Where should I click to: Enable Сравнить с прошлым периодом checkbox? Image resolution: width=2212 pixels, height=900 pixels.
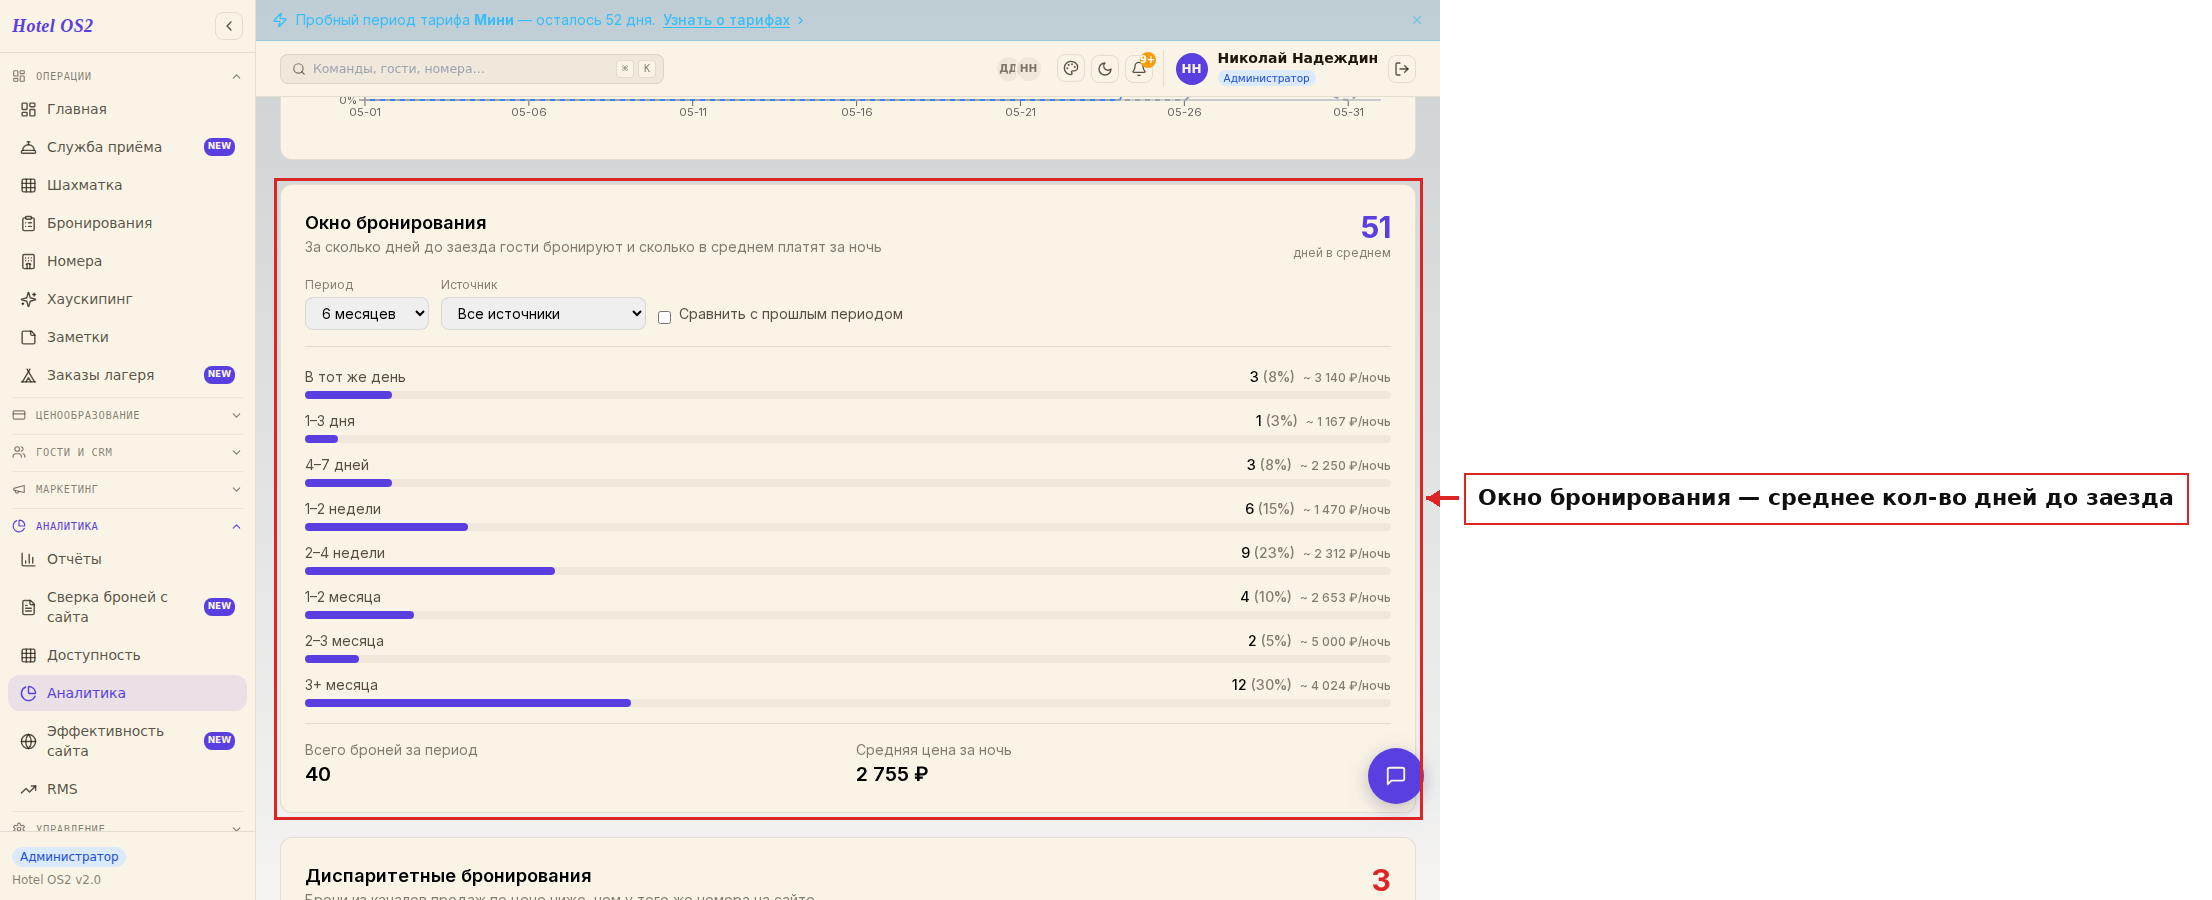[x=664, y=317]
